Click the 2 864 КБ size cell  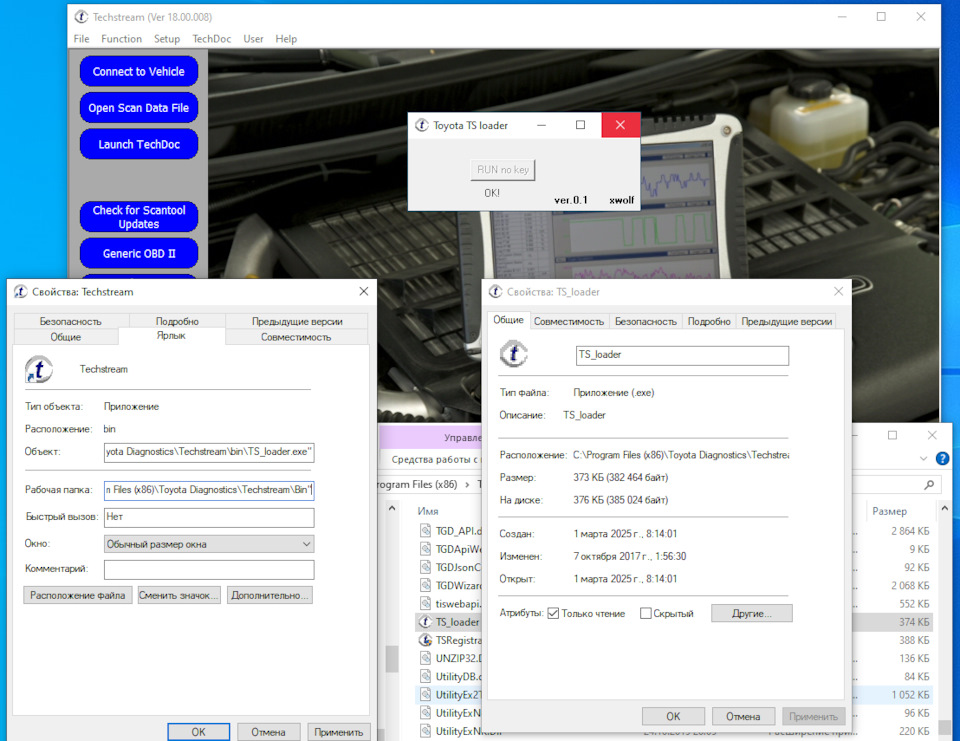[910, 531]
